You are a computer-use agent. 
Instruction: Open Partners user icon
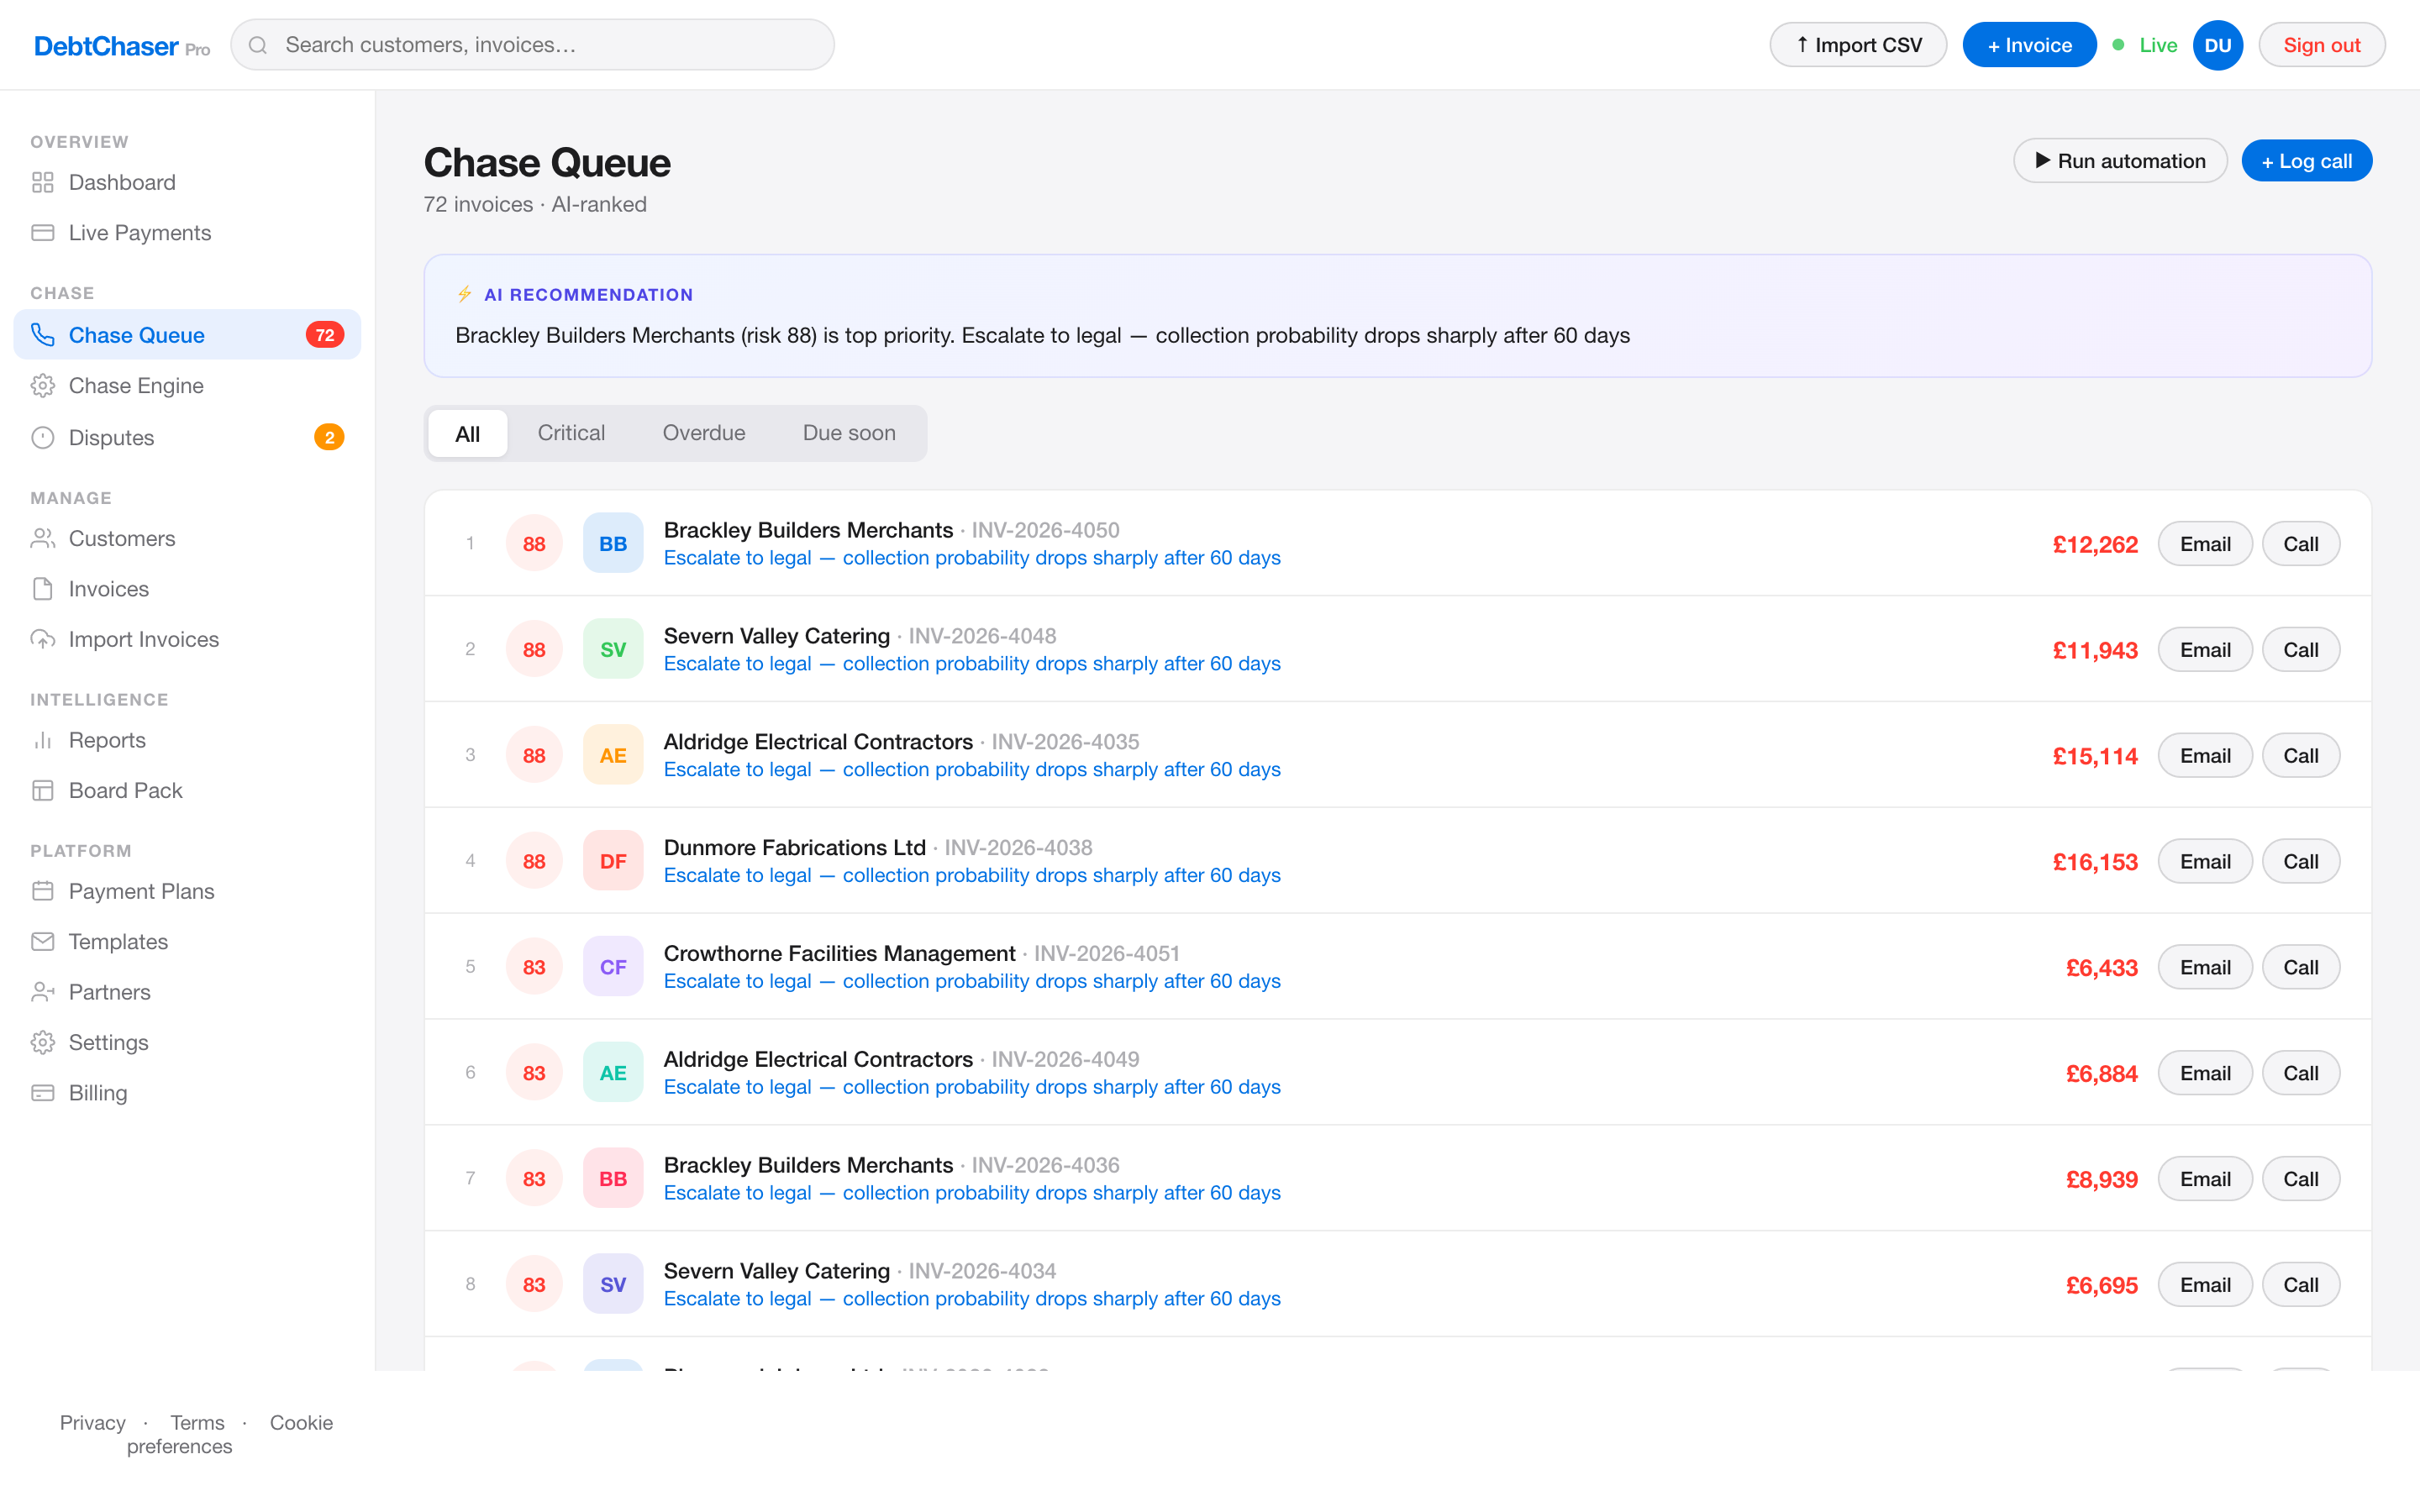pos(42,992)
